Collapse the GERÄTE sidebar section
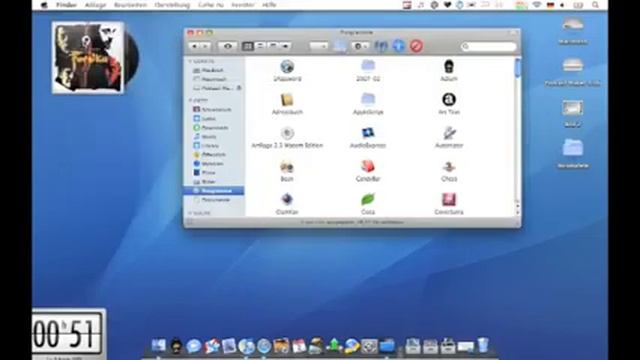Image resolution: width=640 pixels, height=360 pixels. tap(190, 61)
